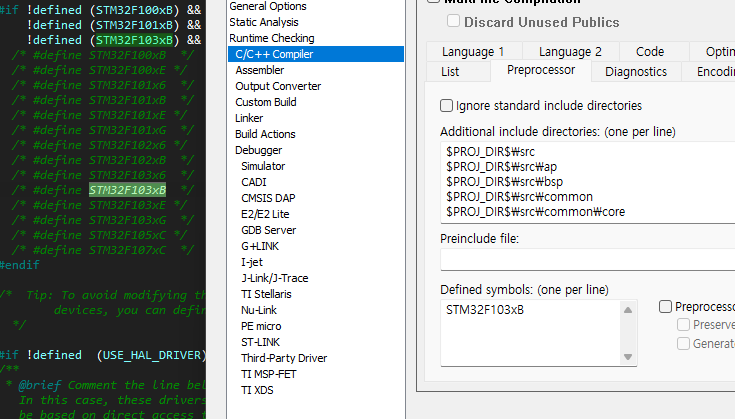The height and width of the screenshot is (419, 735).
Task: Switch to Code tab
Action: coord(650,52)
